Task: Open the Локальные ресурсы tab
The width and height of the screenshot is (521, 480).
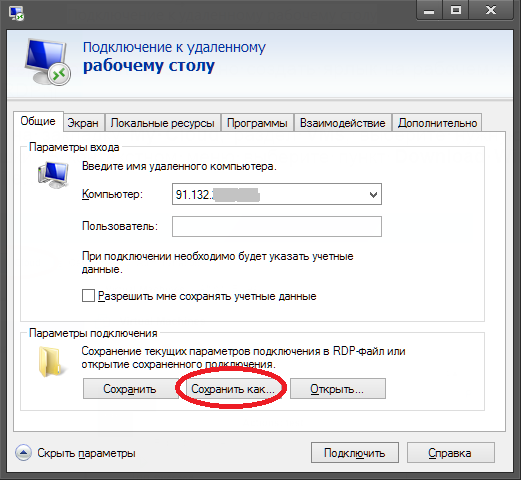Action: 162,123
